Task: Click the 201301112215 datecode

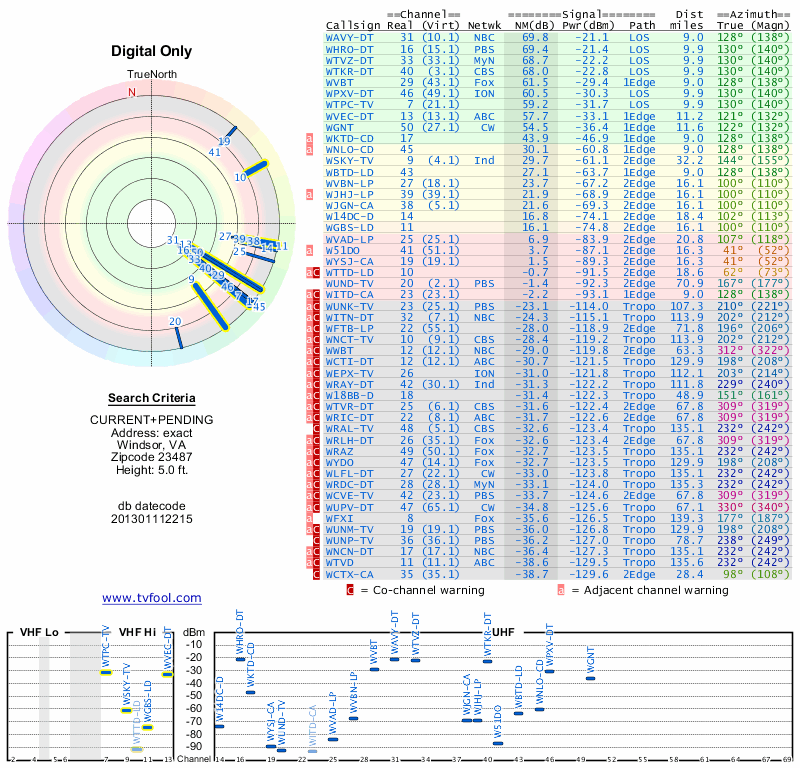Action: 152,519
